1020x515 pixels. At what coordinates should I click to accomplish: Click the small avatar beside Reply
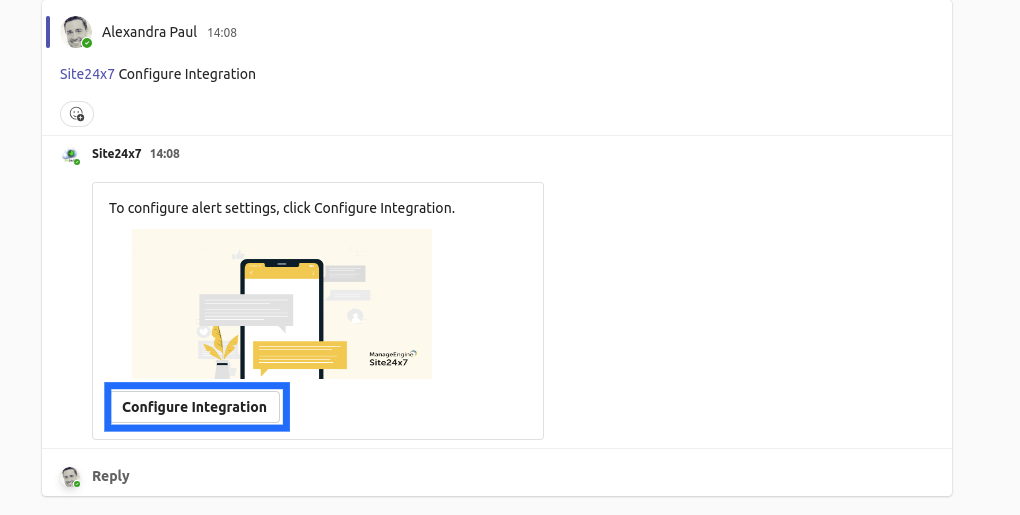[70, 477]
